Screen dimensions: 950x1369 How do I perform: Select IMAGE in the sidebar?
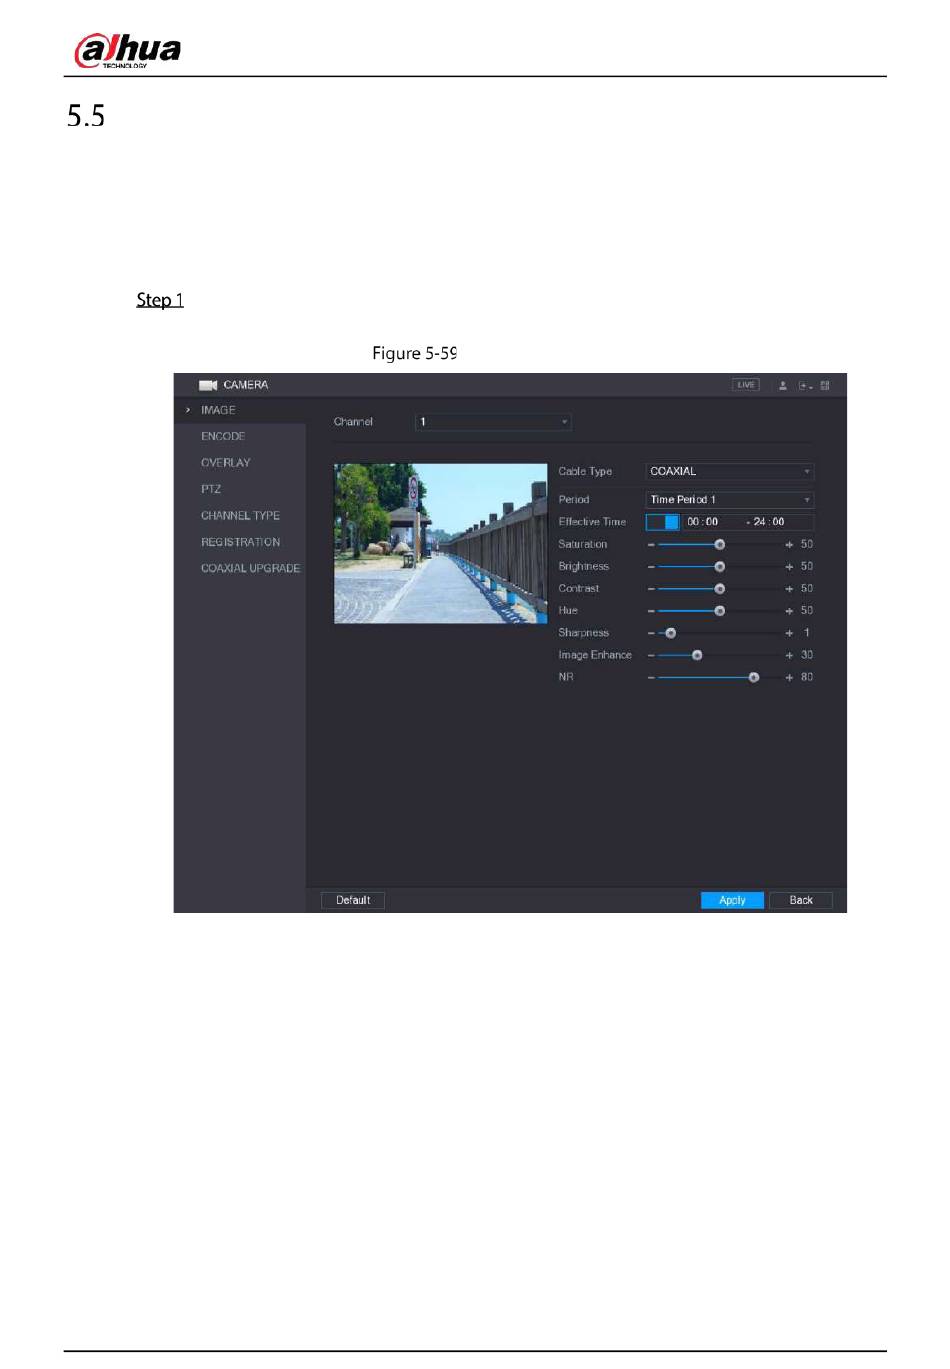click(240, 410)
